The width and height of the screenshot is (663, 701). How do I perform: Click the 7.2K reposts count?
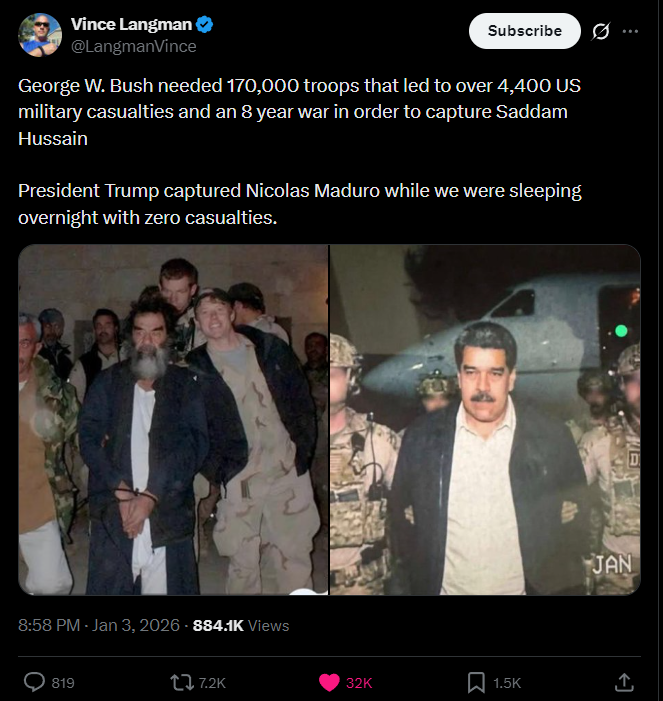pos(212,683)
